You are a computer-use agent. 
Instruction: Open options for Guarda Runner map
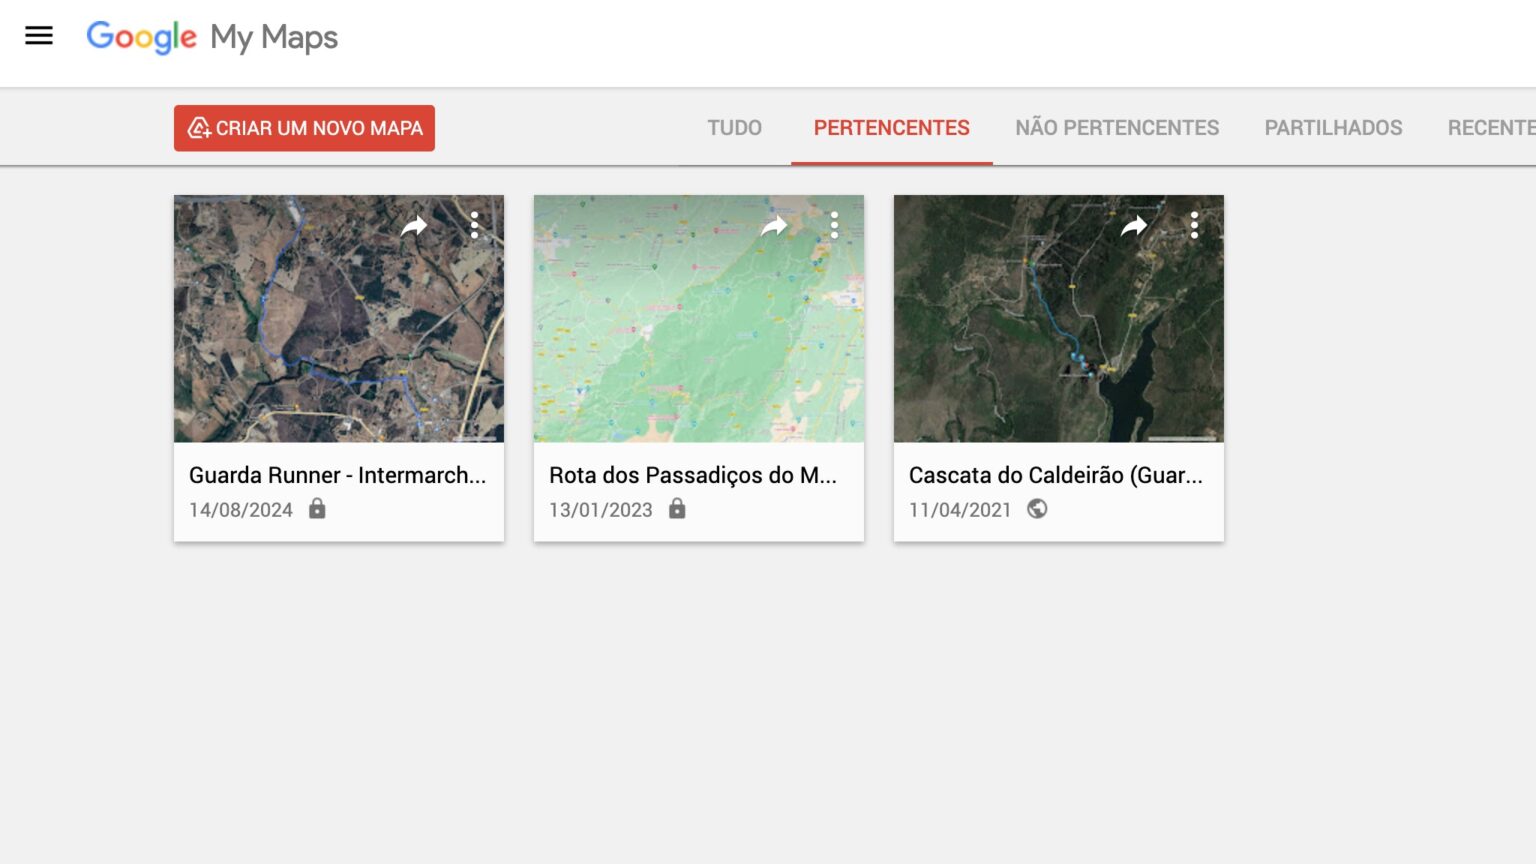[x=473, y=226]
